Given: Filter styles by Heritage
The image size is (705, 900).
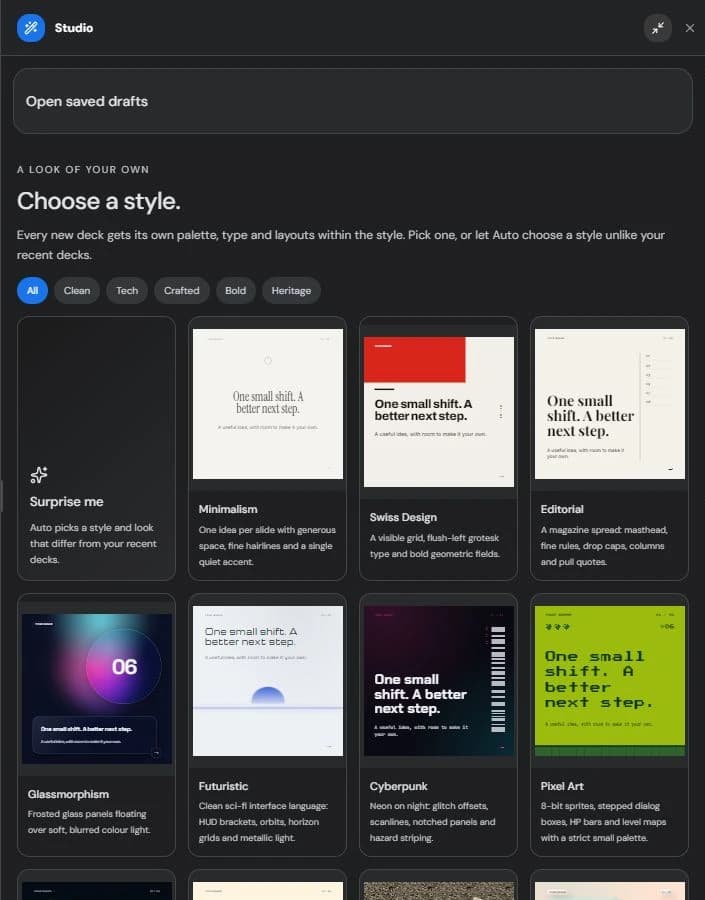Looking at the screenshot, I should click(291, 290).
